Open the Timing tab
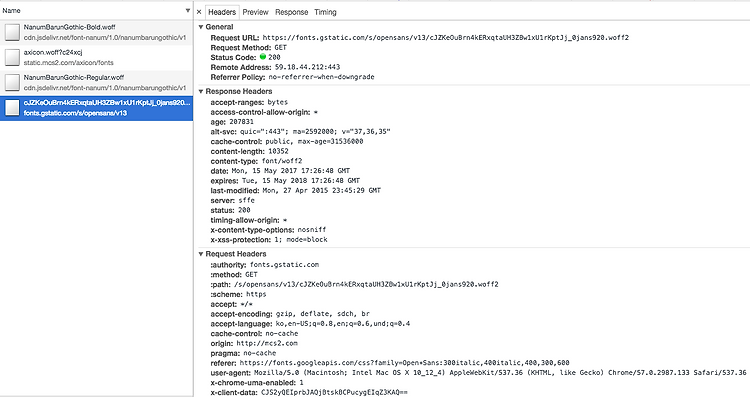Screen dimensions: 750x397 (x=325, y=12)
